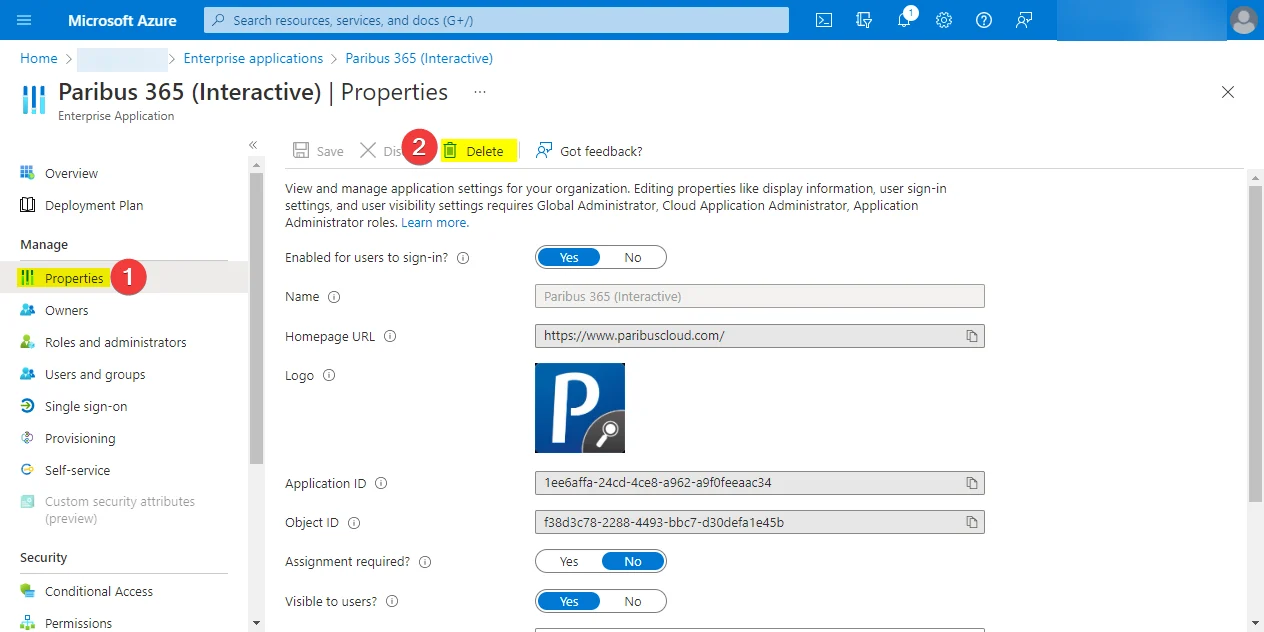Show info tooltip for Assignment required

[x=425, y=562]
